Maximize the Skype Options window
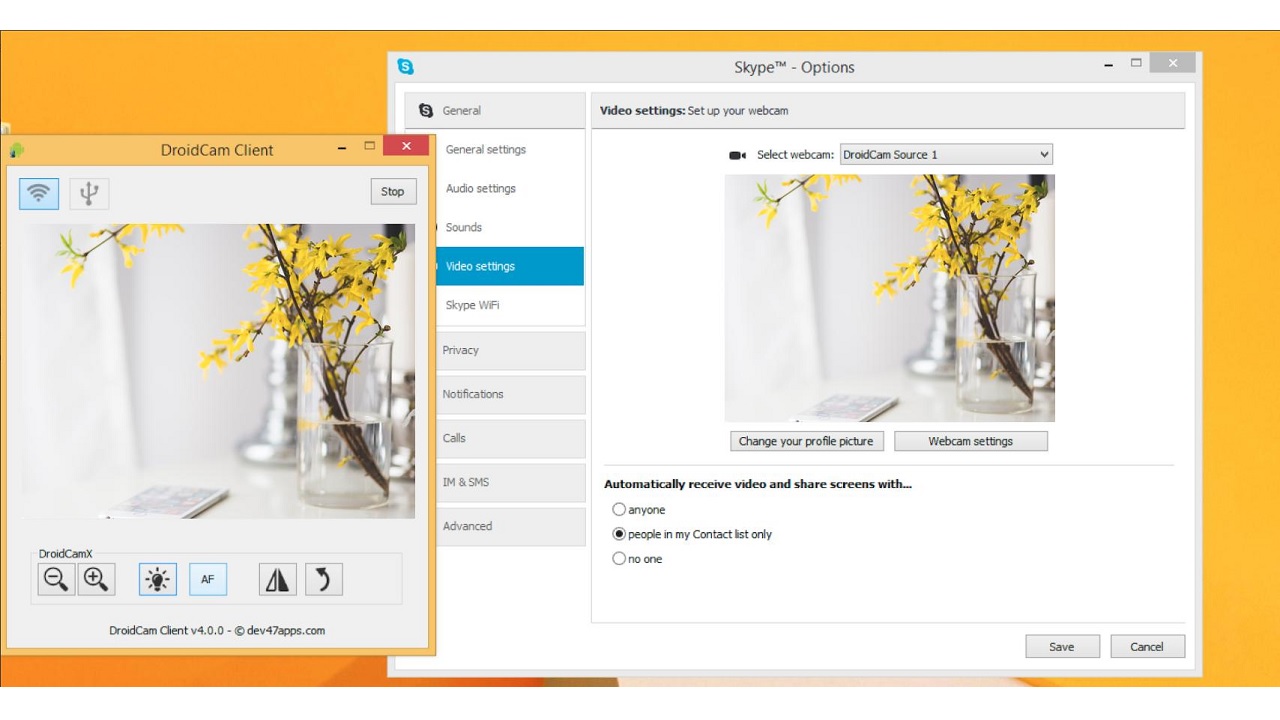1280x720 pixels. point(1136,64)
